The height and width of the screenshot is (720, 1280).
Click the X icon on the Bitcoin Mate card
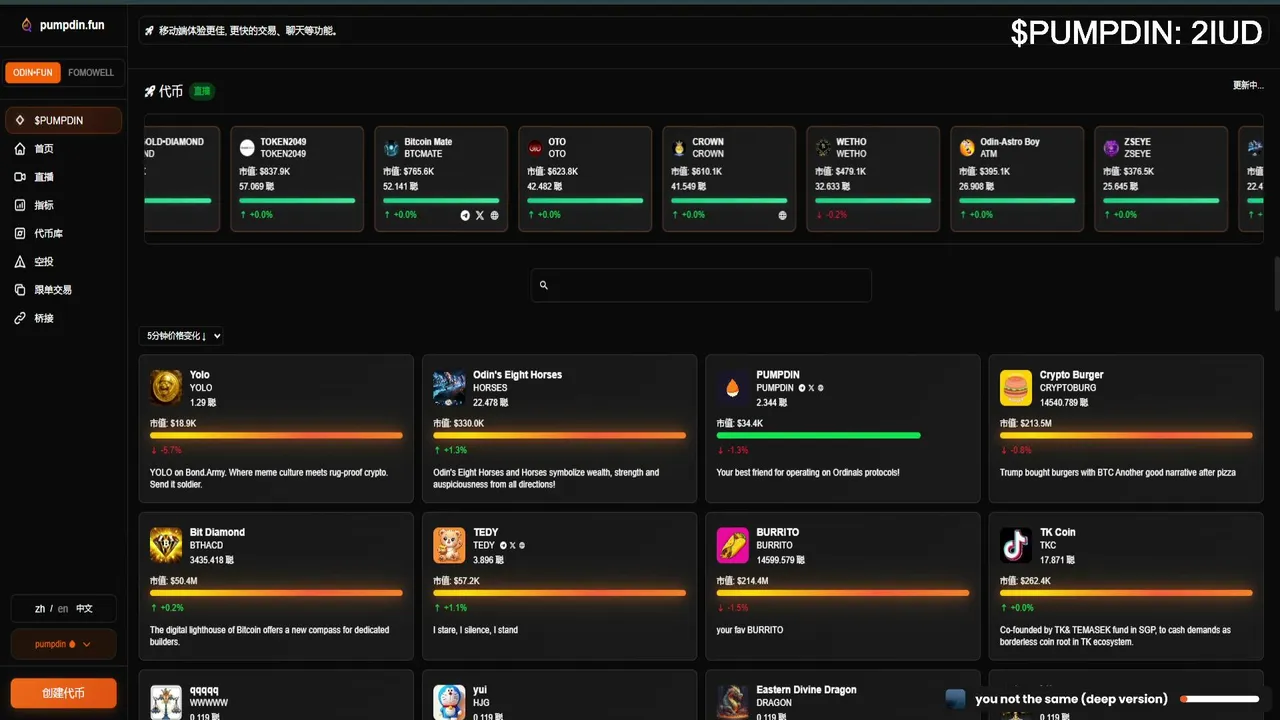pyautogui.click(x=480, y=215)
